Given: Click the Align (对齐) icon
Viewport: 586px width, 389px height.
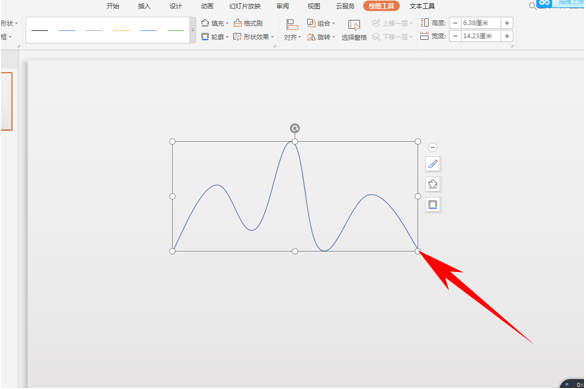Looking at the screenshot, I should pos(292,25).
